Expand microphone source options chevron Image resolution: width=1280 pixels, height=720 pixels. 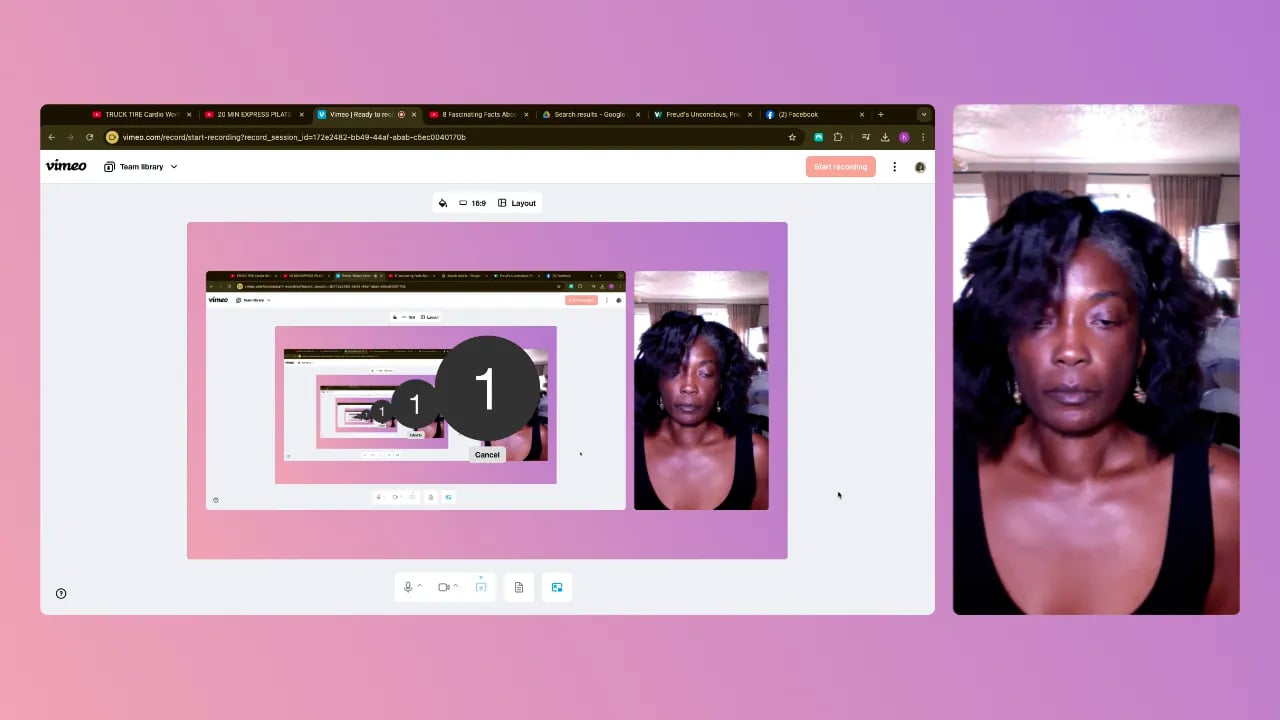[x=420, y=586]
